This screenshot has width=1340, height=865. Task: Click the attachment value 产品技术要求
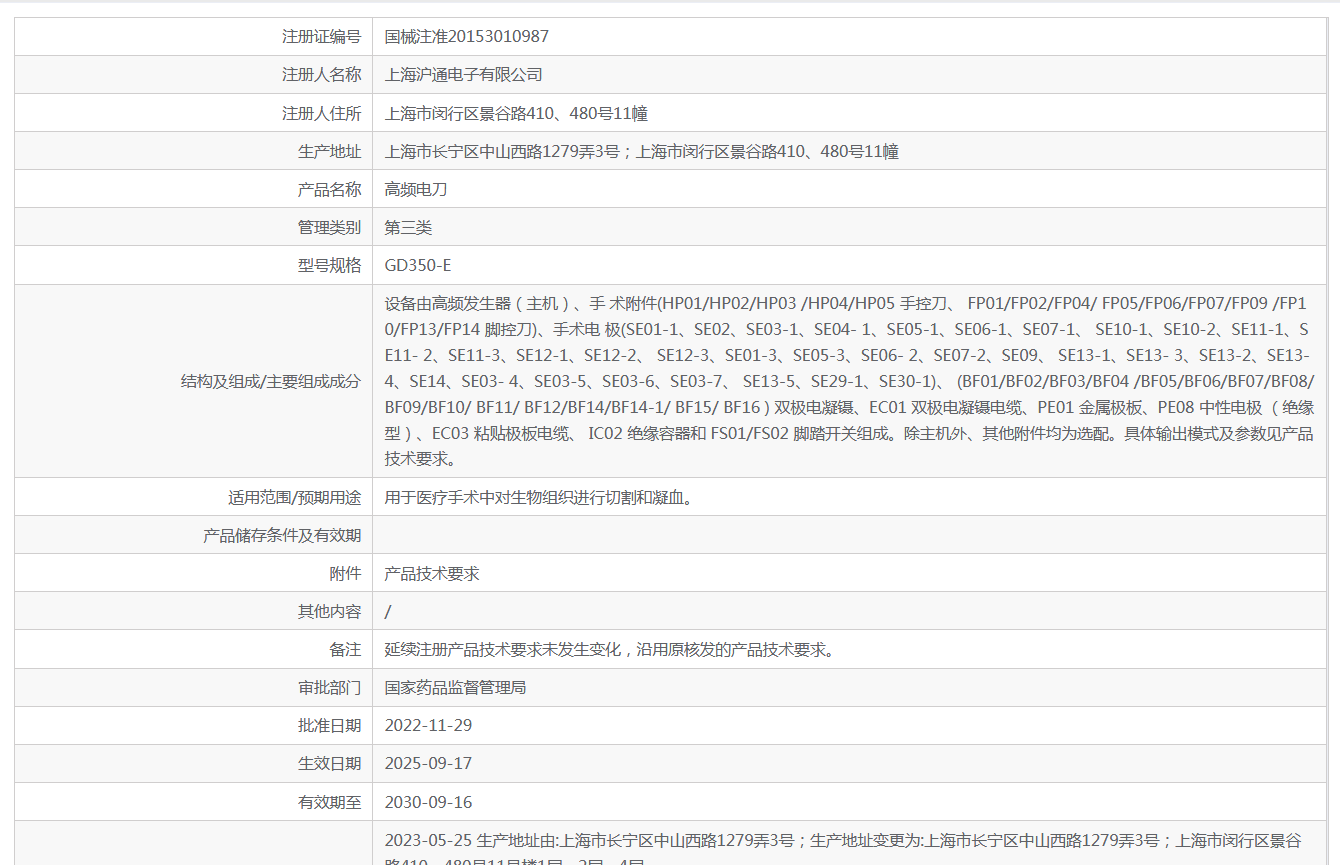click(432, 573)
